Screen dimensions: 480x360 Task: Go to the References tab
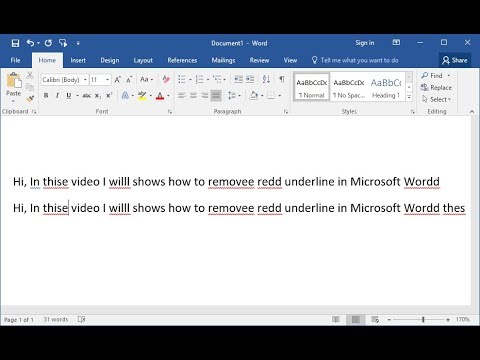(182, 60)
